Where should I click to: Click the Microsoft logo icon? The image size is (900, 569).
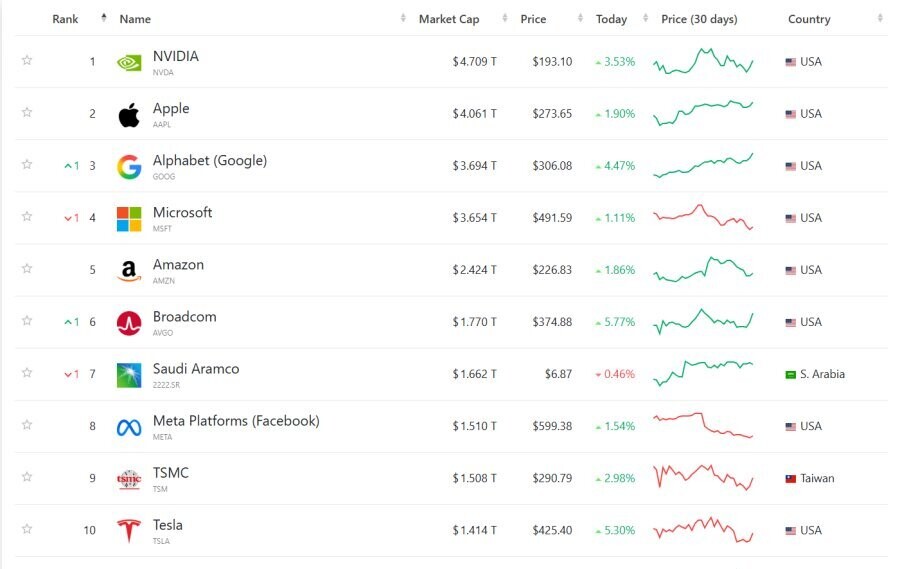129,219
